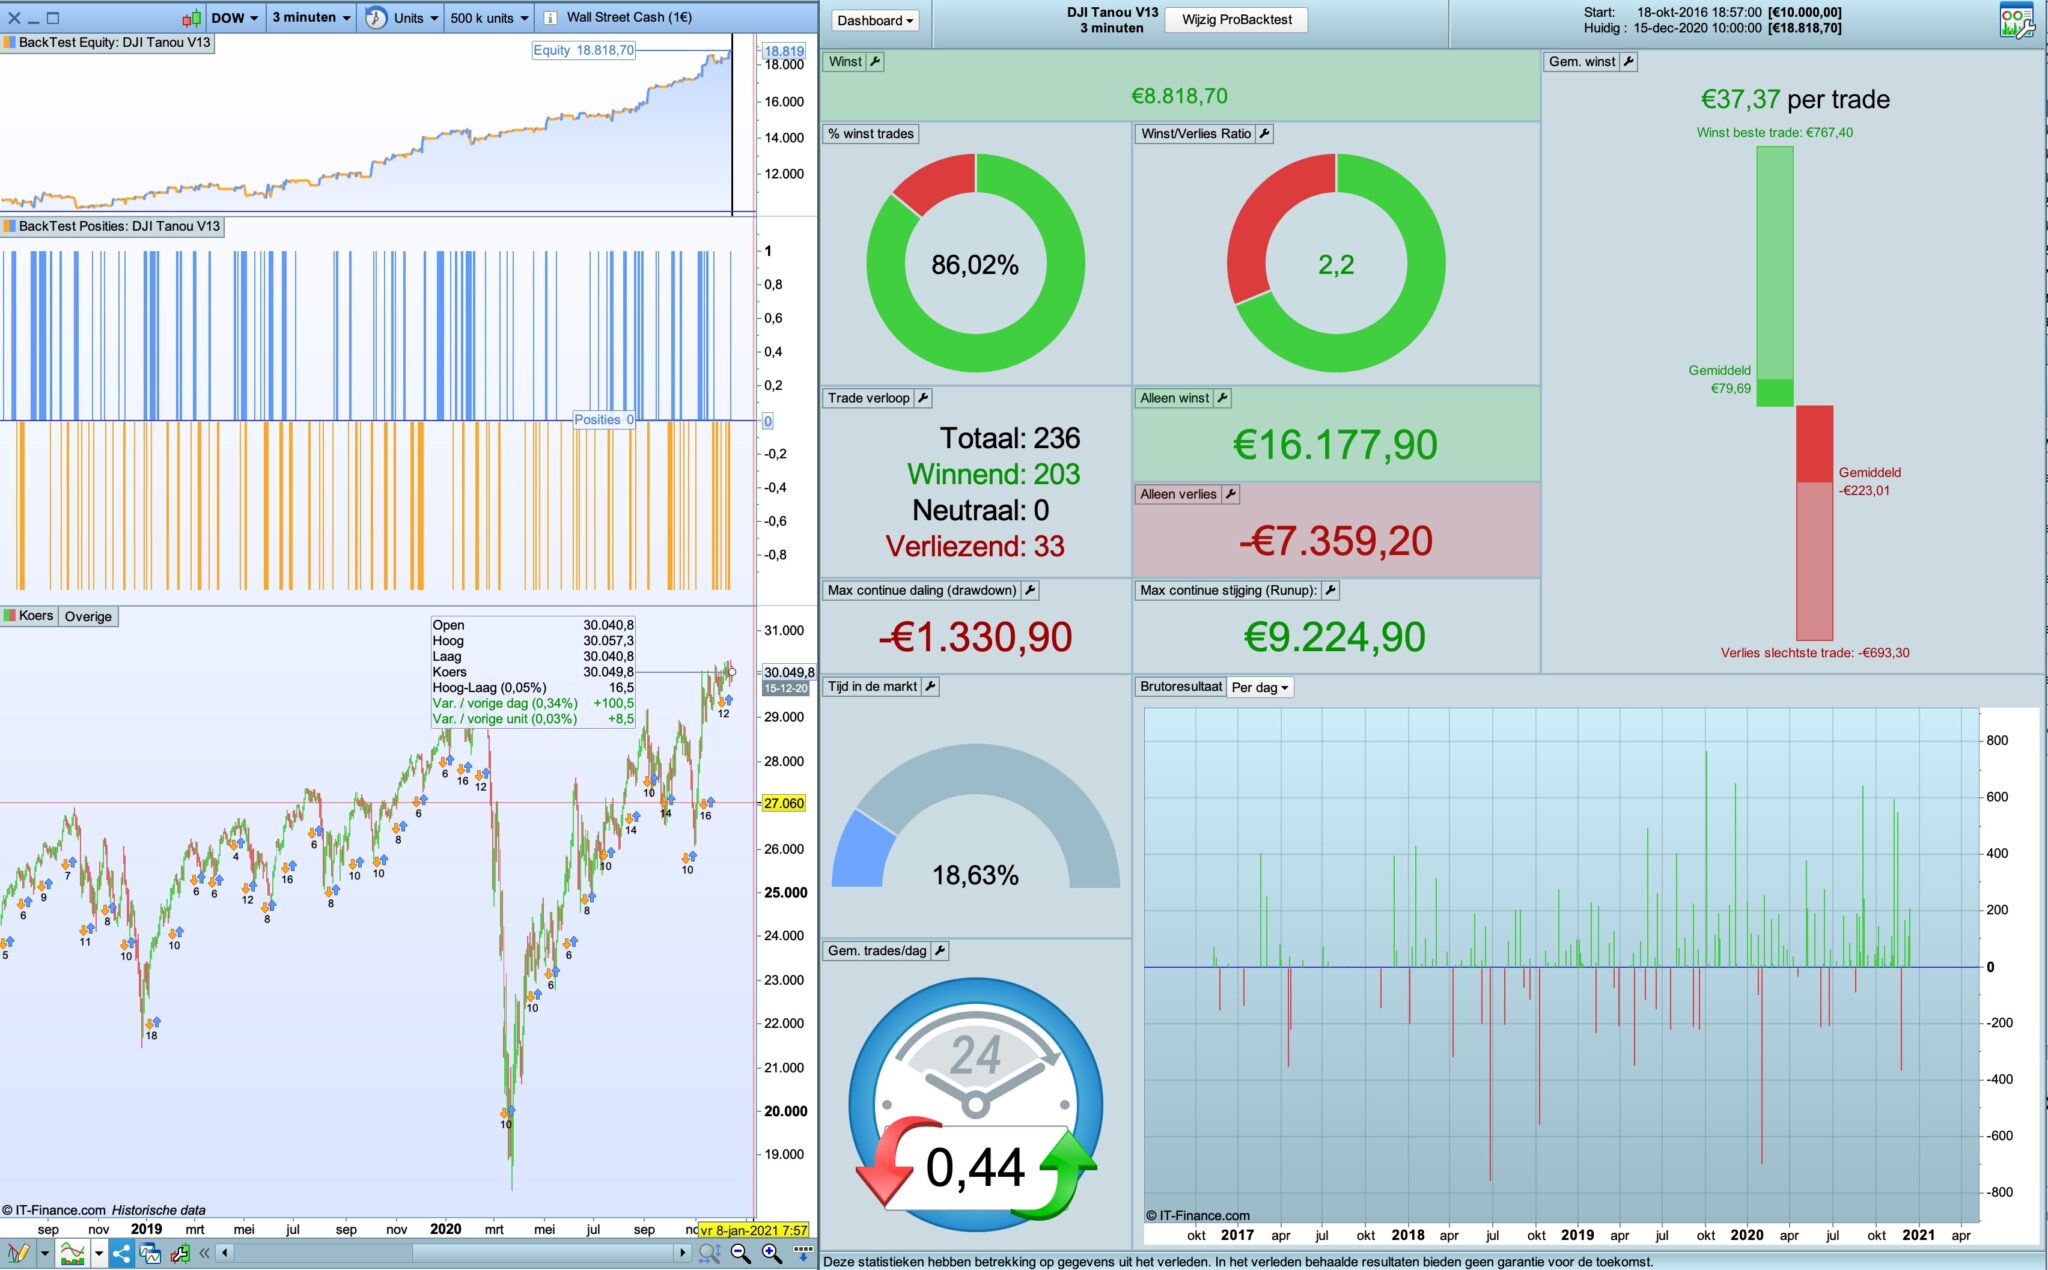
Task: Zoom out using the magnifier minus icon
Action: point(741,1252)
